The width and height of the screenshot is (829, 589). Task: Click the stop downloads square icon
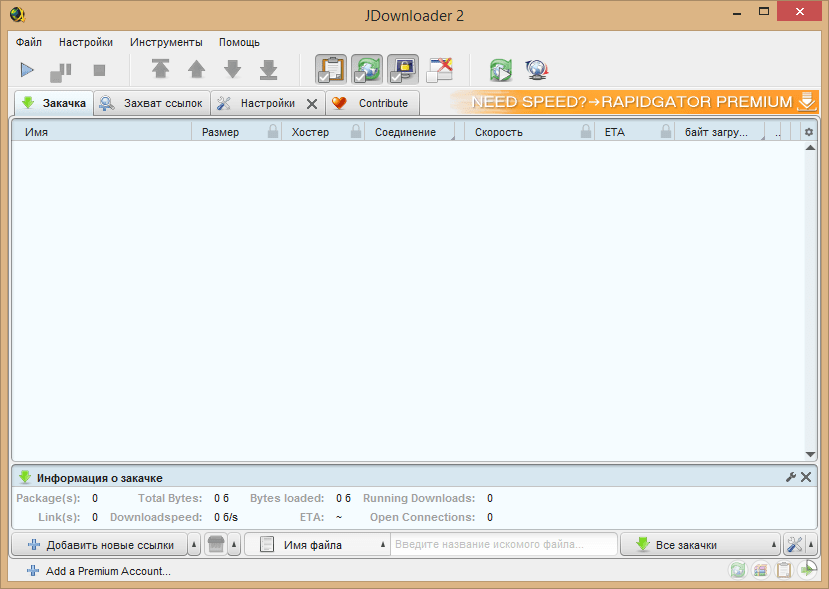pos(99,70)
